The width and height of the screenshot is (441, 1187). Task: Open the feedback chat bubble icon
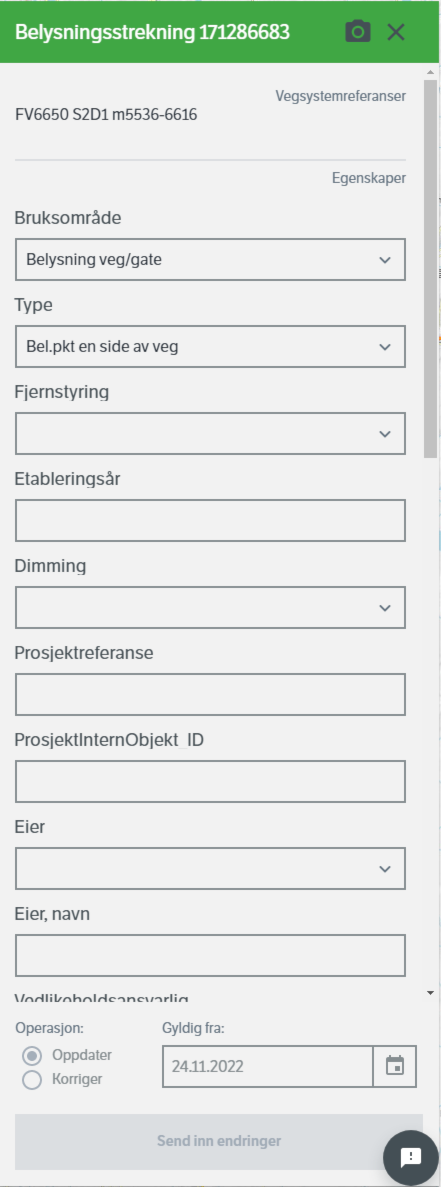(411, 1157)
